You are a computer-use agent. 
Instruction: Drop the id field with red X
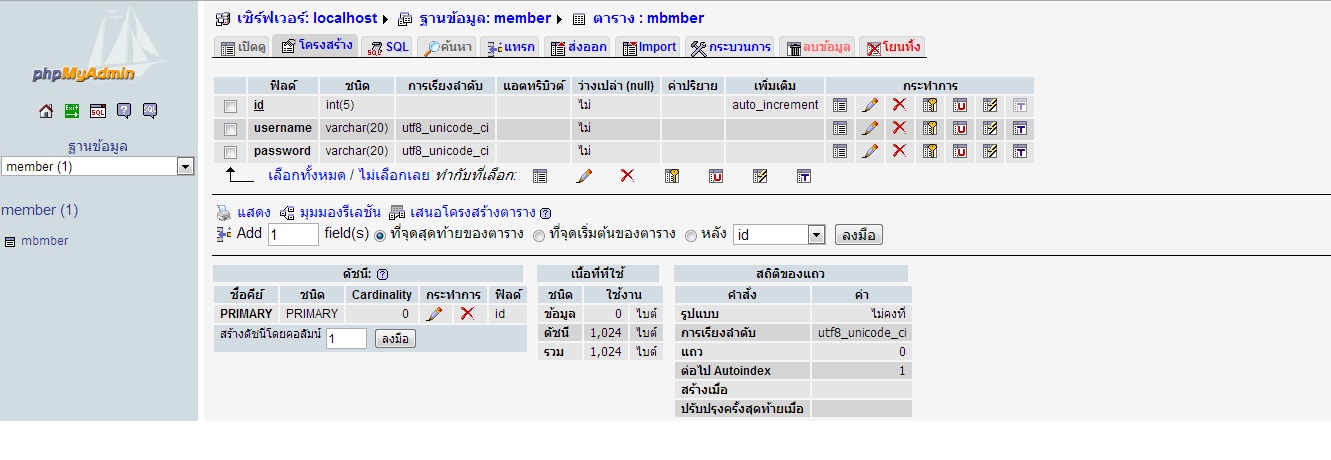pyautogui.click(x=899, y=104)
